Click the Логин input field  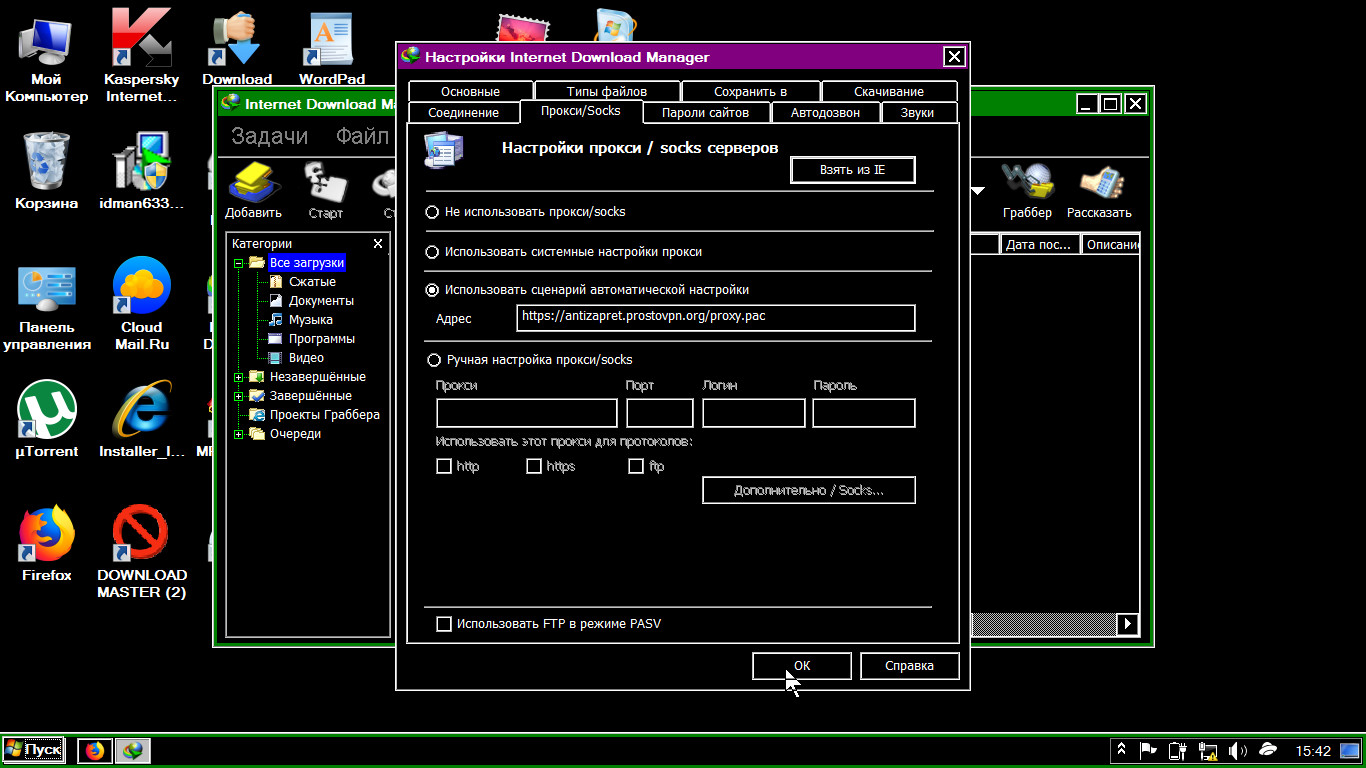(x=754, y=413)
